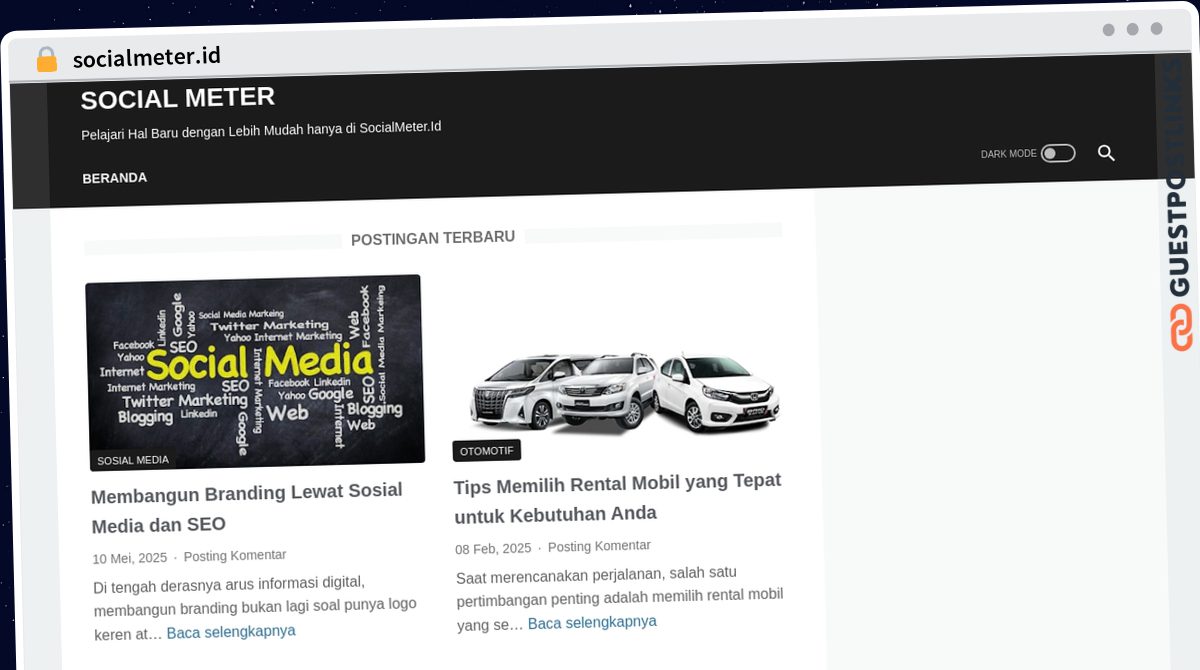1200x670 pixels.
Task: Click Baca selengkapnya for the rental mobil article
Action: tap(592, 622)
